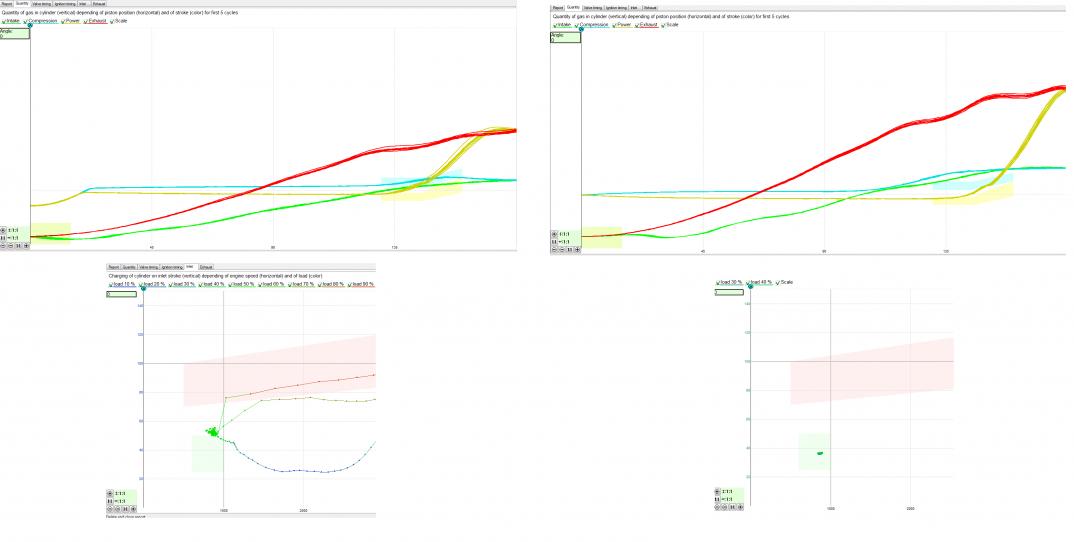
Task: Open Report tab in top-right window
Action: [x=558, y=8]
